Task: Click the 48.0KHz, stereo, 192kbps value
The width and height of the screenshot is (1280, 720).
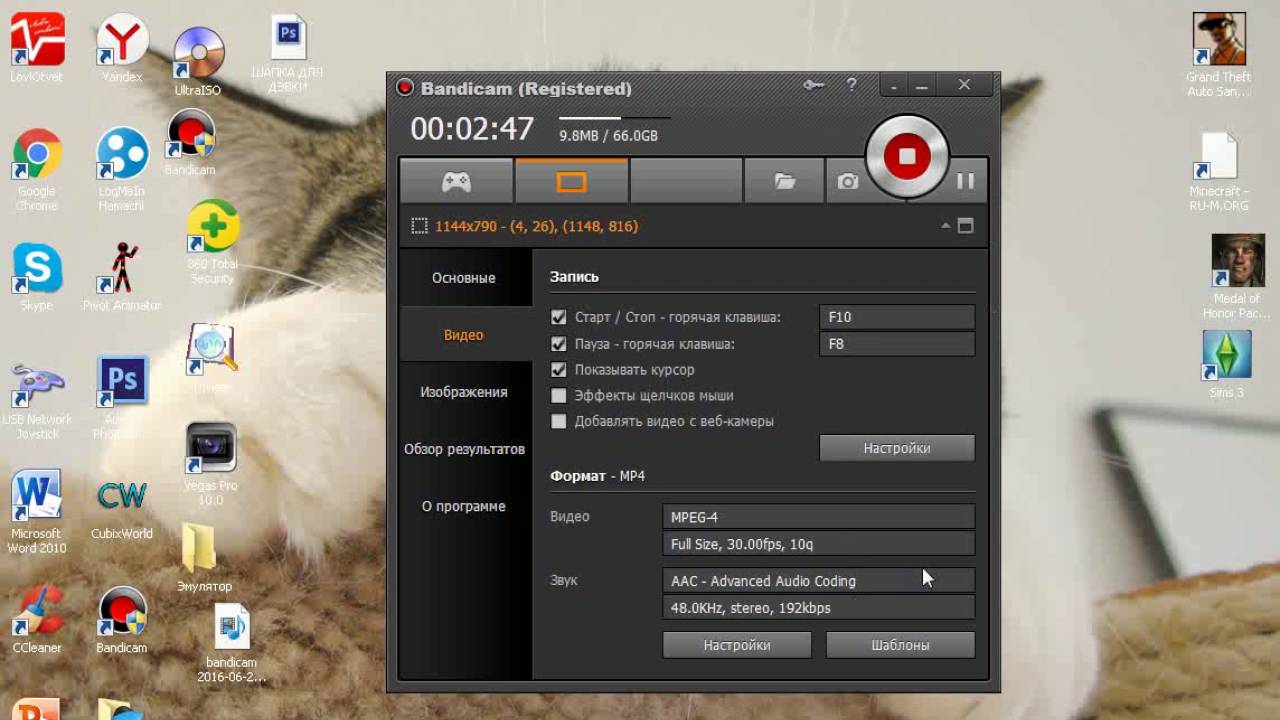Action: point(819,608)
